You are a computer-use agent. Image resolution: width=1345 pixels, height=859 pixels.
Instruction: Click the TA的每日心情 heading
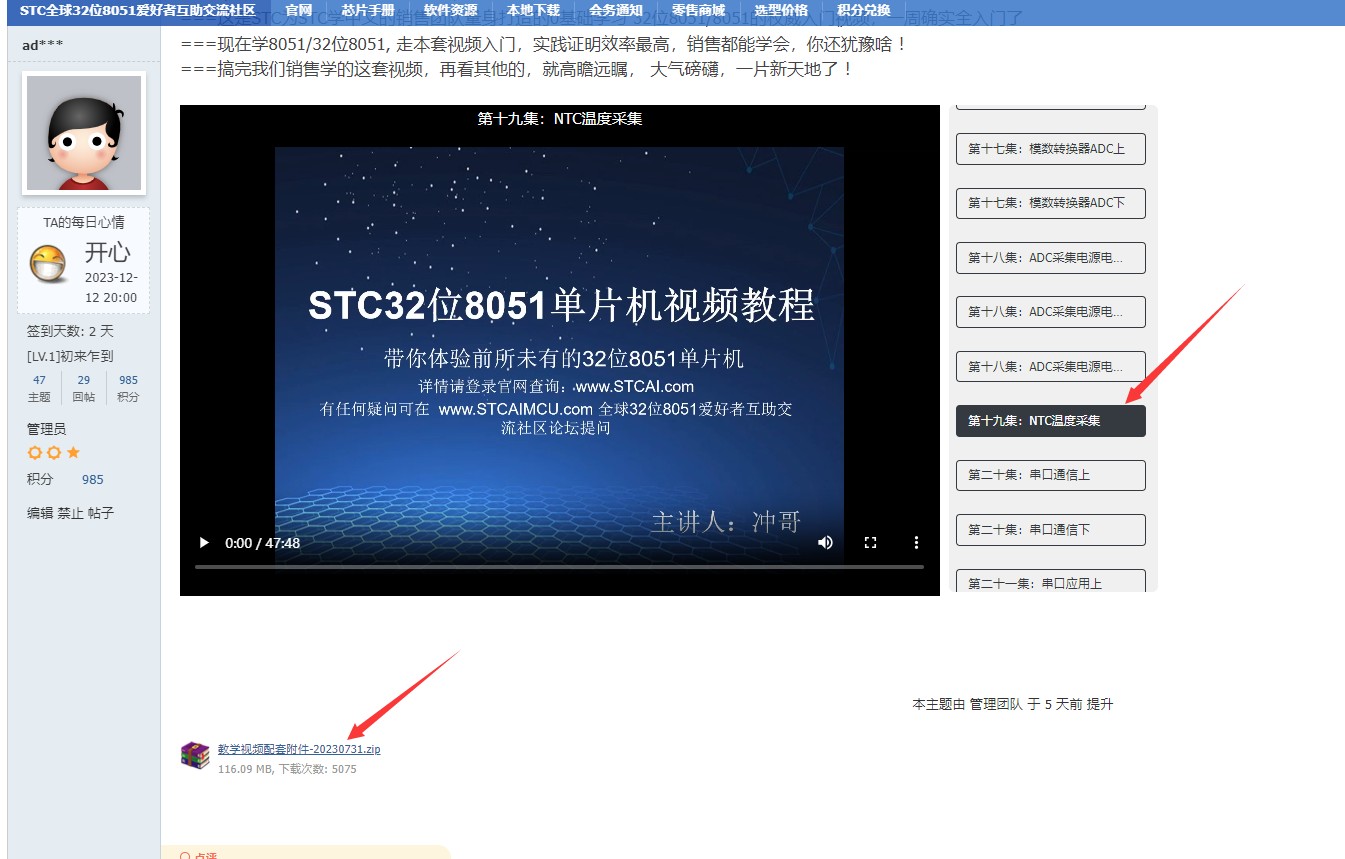click(x=84, y=222)
